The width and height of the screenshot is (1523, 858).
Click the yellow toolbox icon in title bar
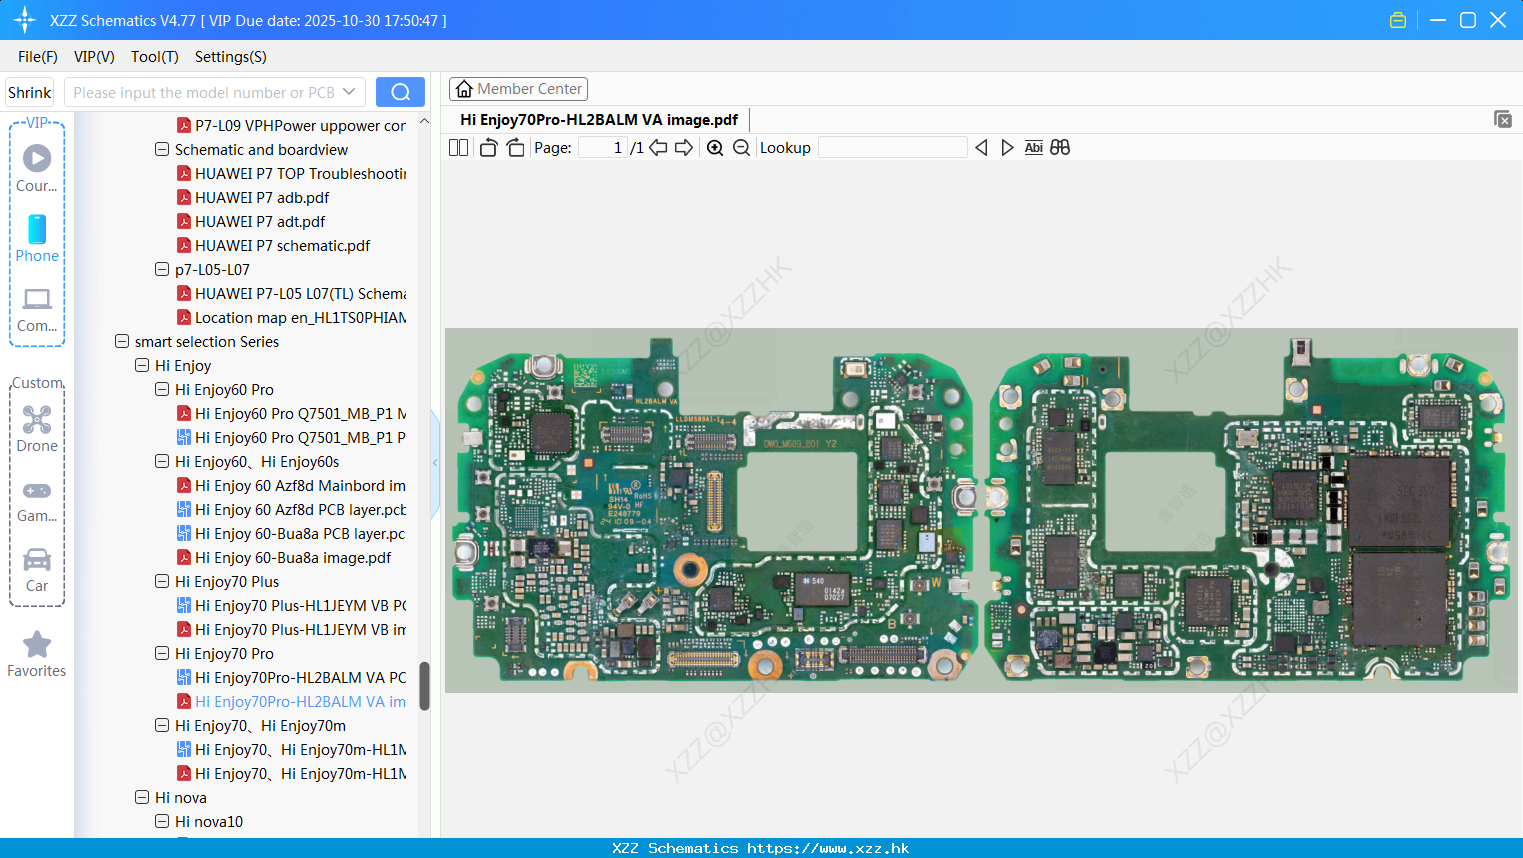coord(1398,20)
